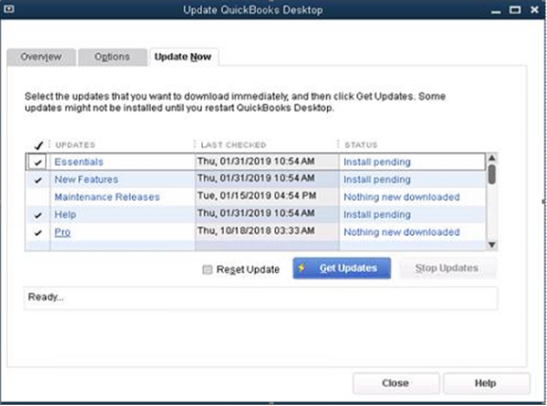Click the UPDATES column header

[x=75, y=145]
